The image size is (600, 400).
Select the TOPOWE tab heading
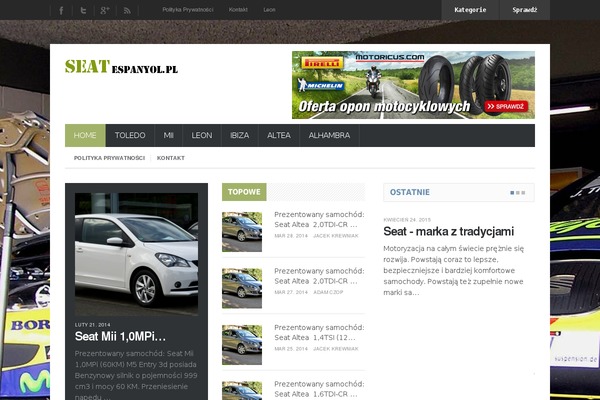pyautogui.click(x=244, y=192)
